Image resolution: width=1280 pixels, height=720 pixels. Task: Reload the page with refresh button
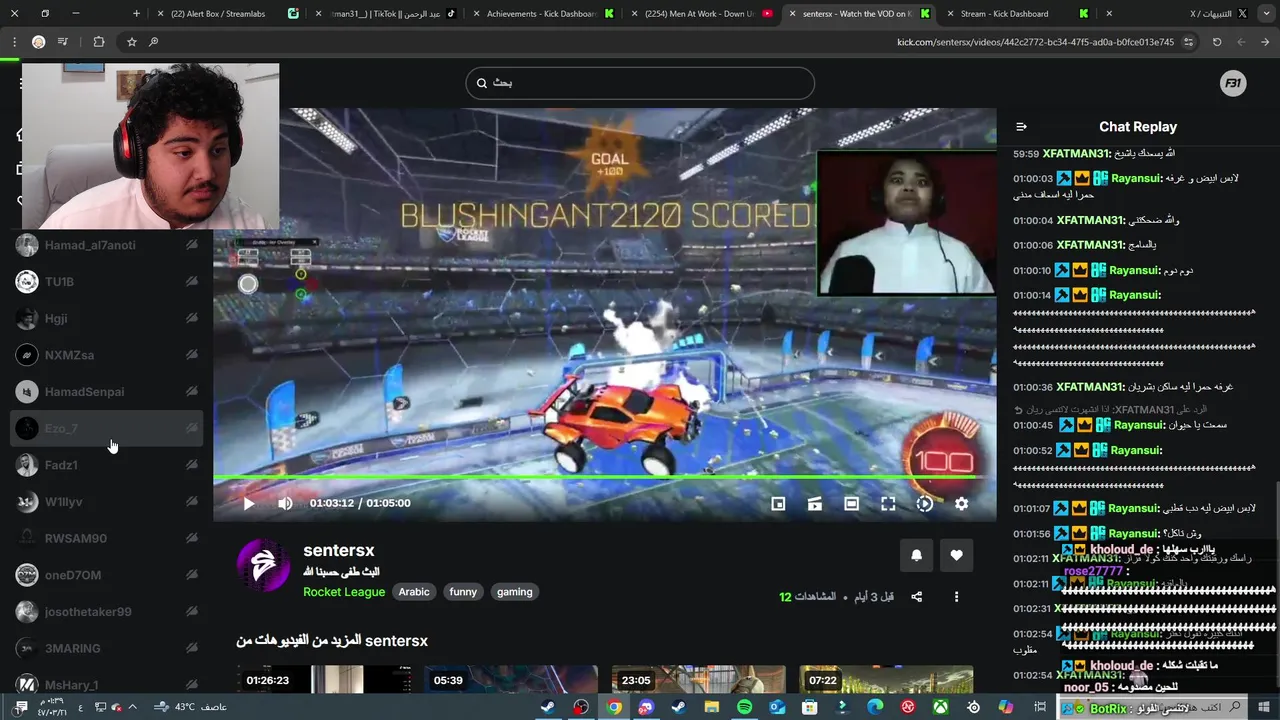click(1217, 42)
